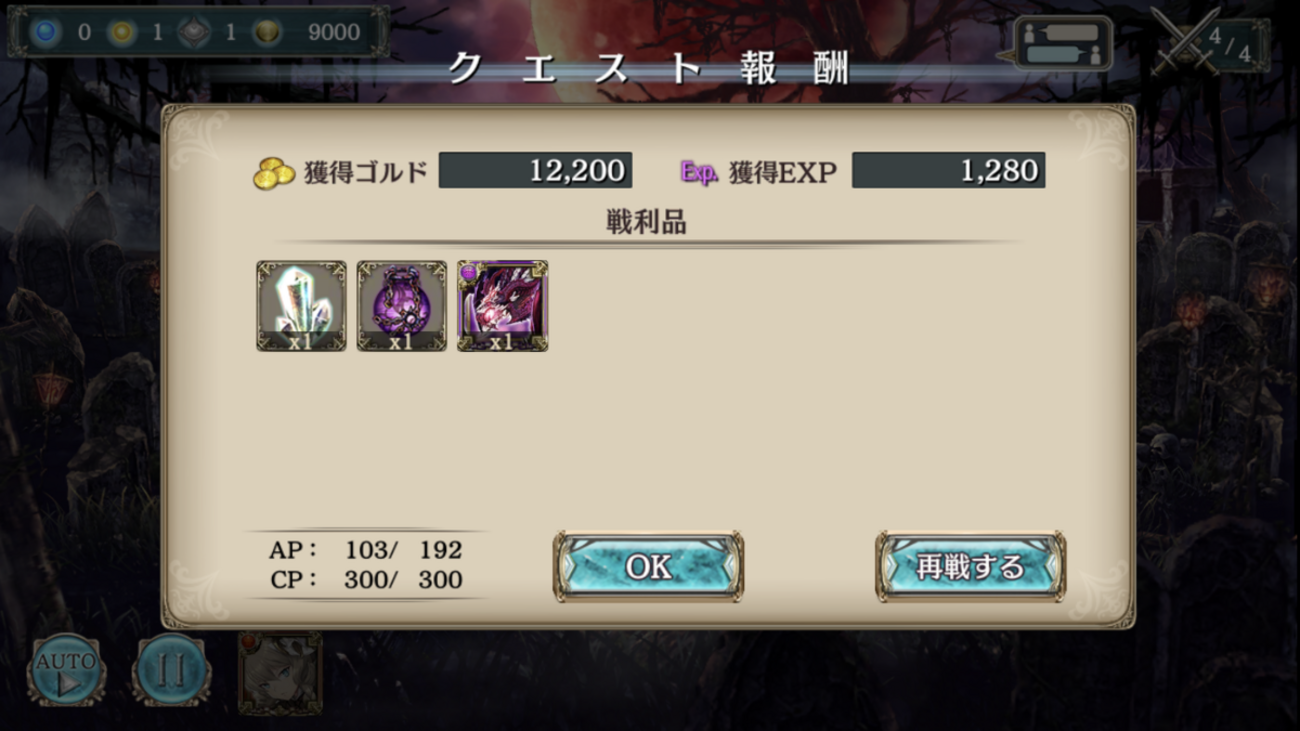The image size is (1300, 731).
Task: Select the purple pouch loot item
Action: (402, 306)
